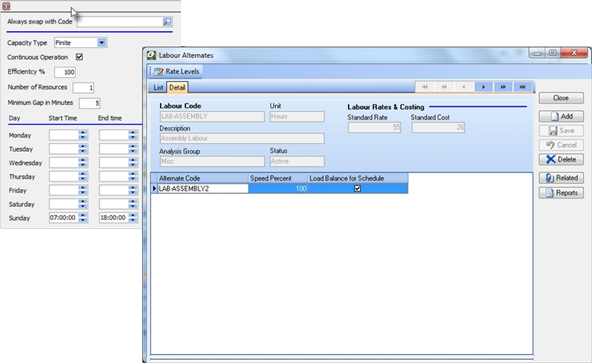Click the Save button
Screen dimensions: 592x364
point(561,131)
